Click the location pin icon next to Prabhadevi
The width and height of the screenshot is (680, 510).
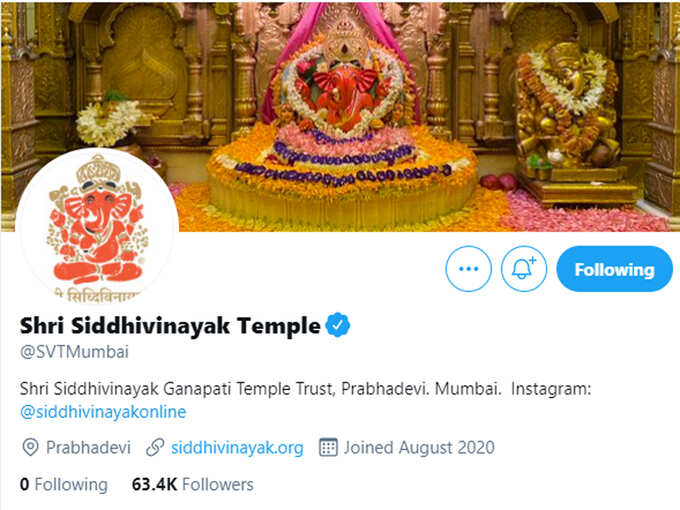[x=30, y=448]
